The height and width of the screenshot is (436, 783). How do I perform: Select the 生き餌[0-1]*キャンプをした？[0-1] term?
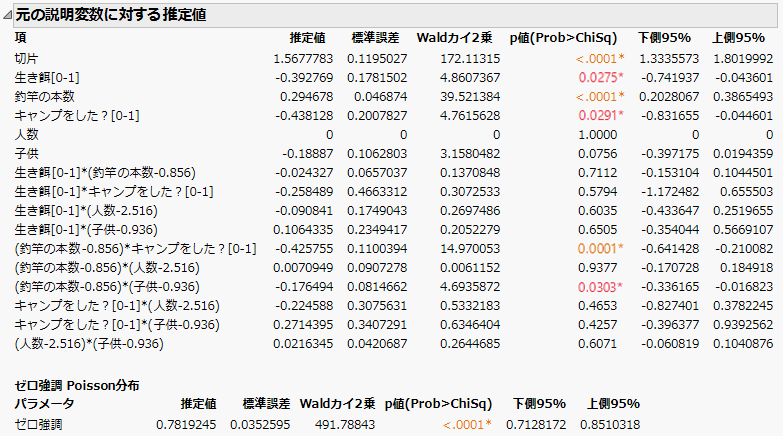pos(114,191)
